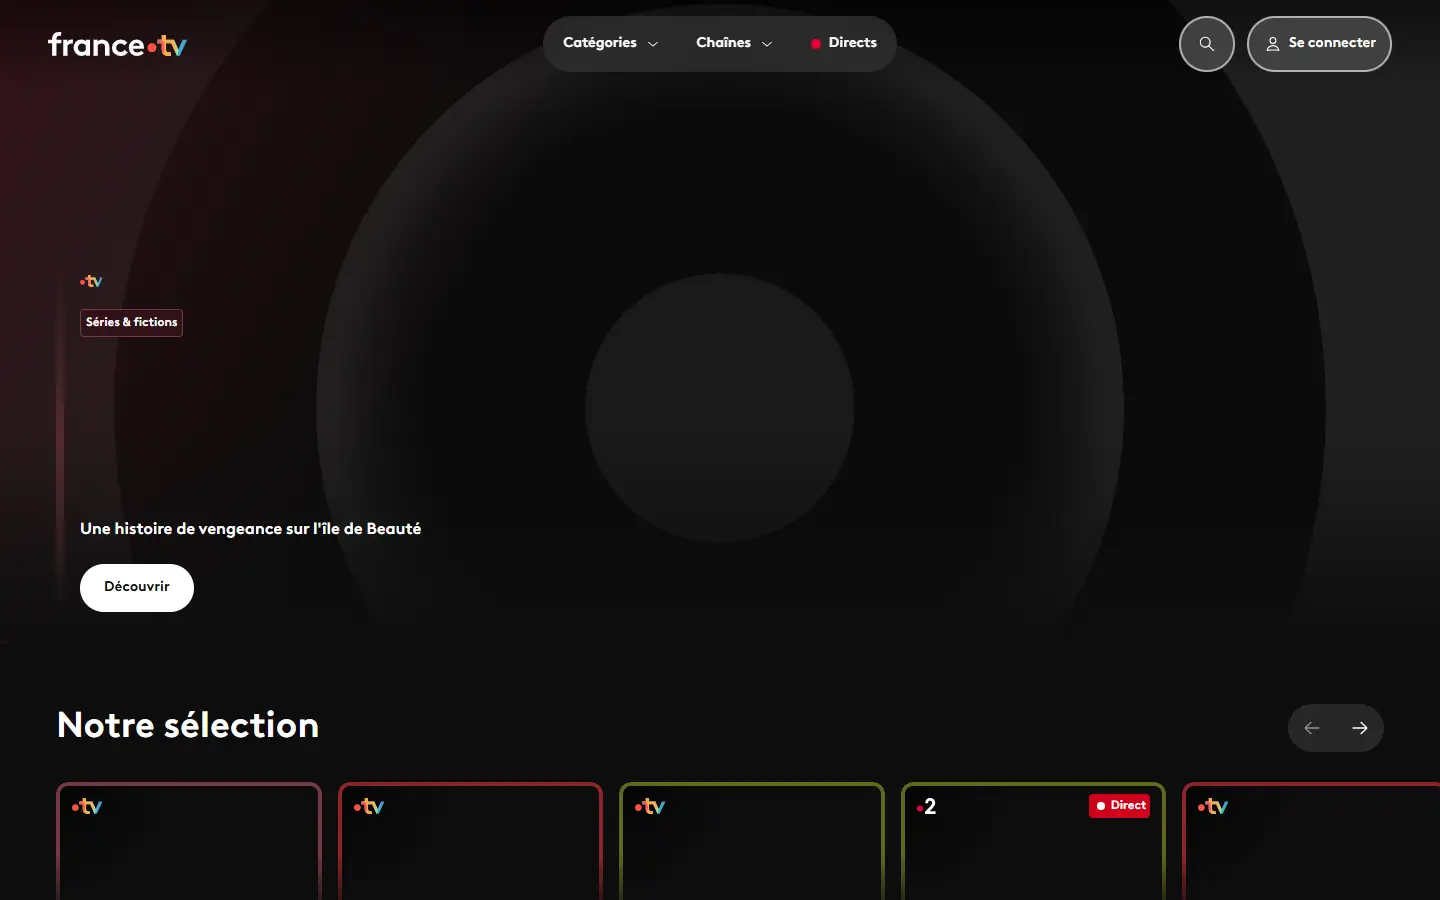Open the Catégories dropdown menu
Image resolution: width=1440 pixels, height=900 pixels.
click(610, 43)
